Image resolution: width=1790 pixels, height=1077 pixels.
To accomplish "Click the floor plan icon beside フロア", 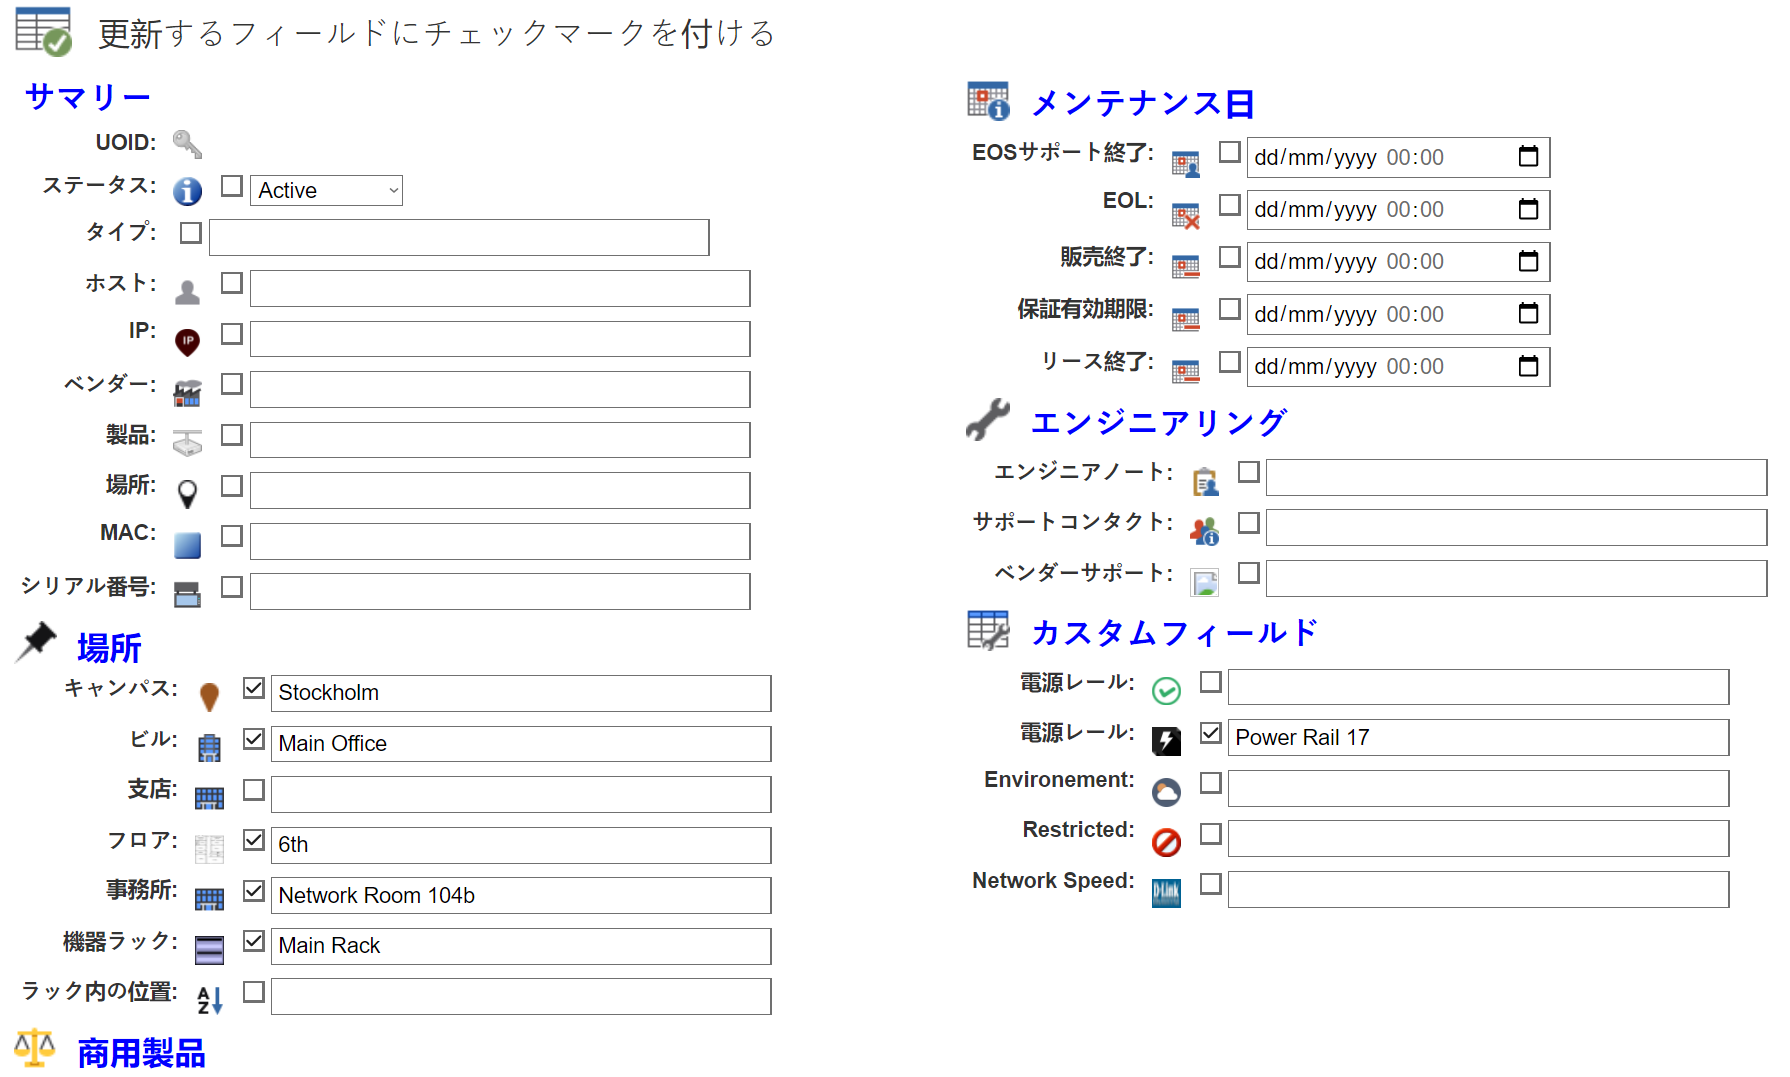I will coord(209,849).
